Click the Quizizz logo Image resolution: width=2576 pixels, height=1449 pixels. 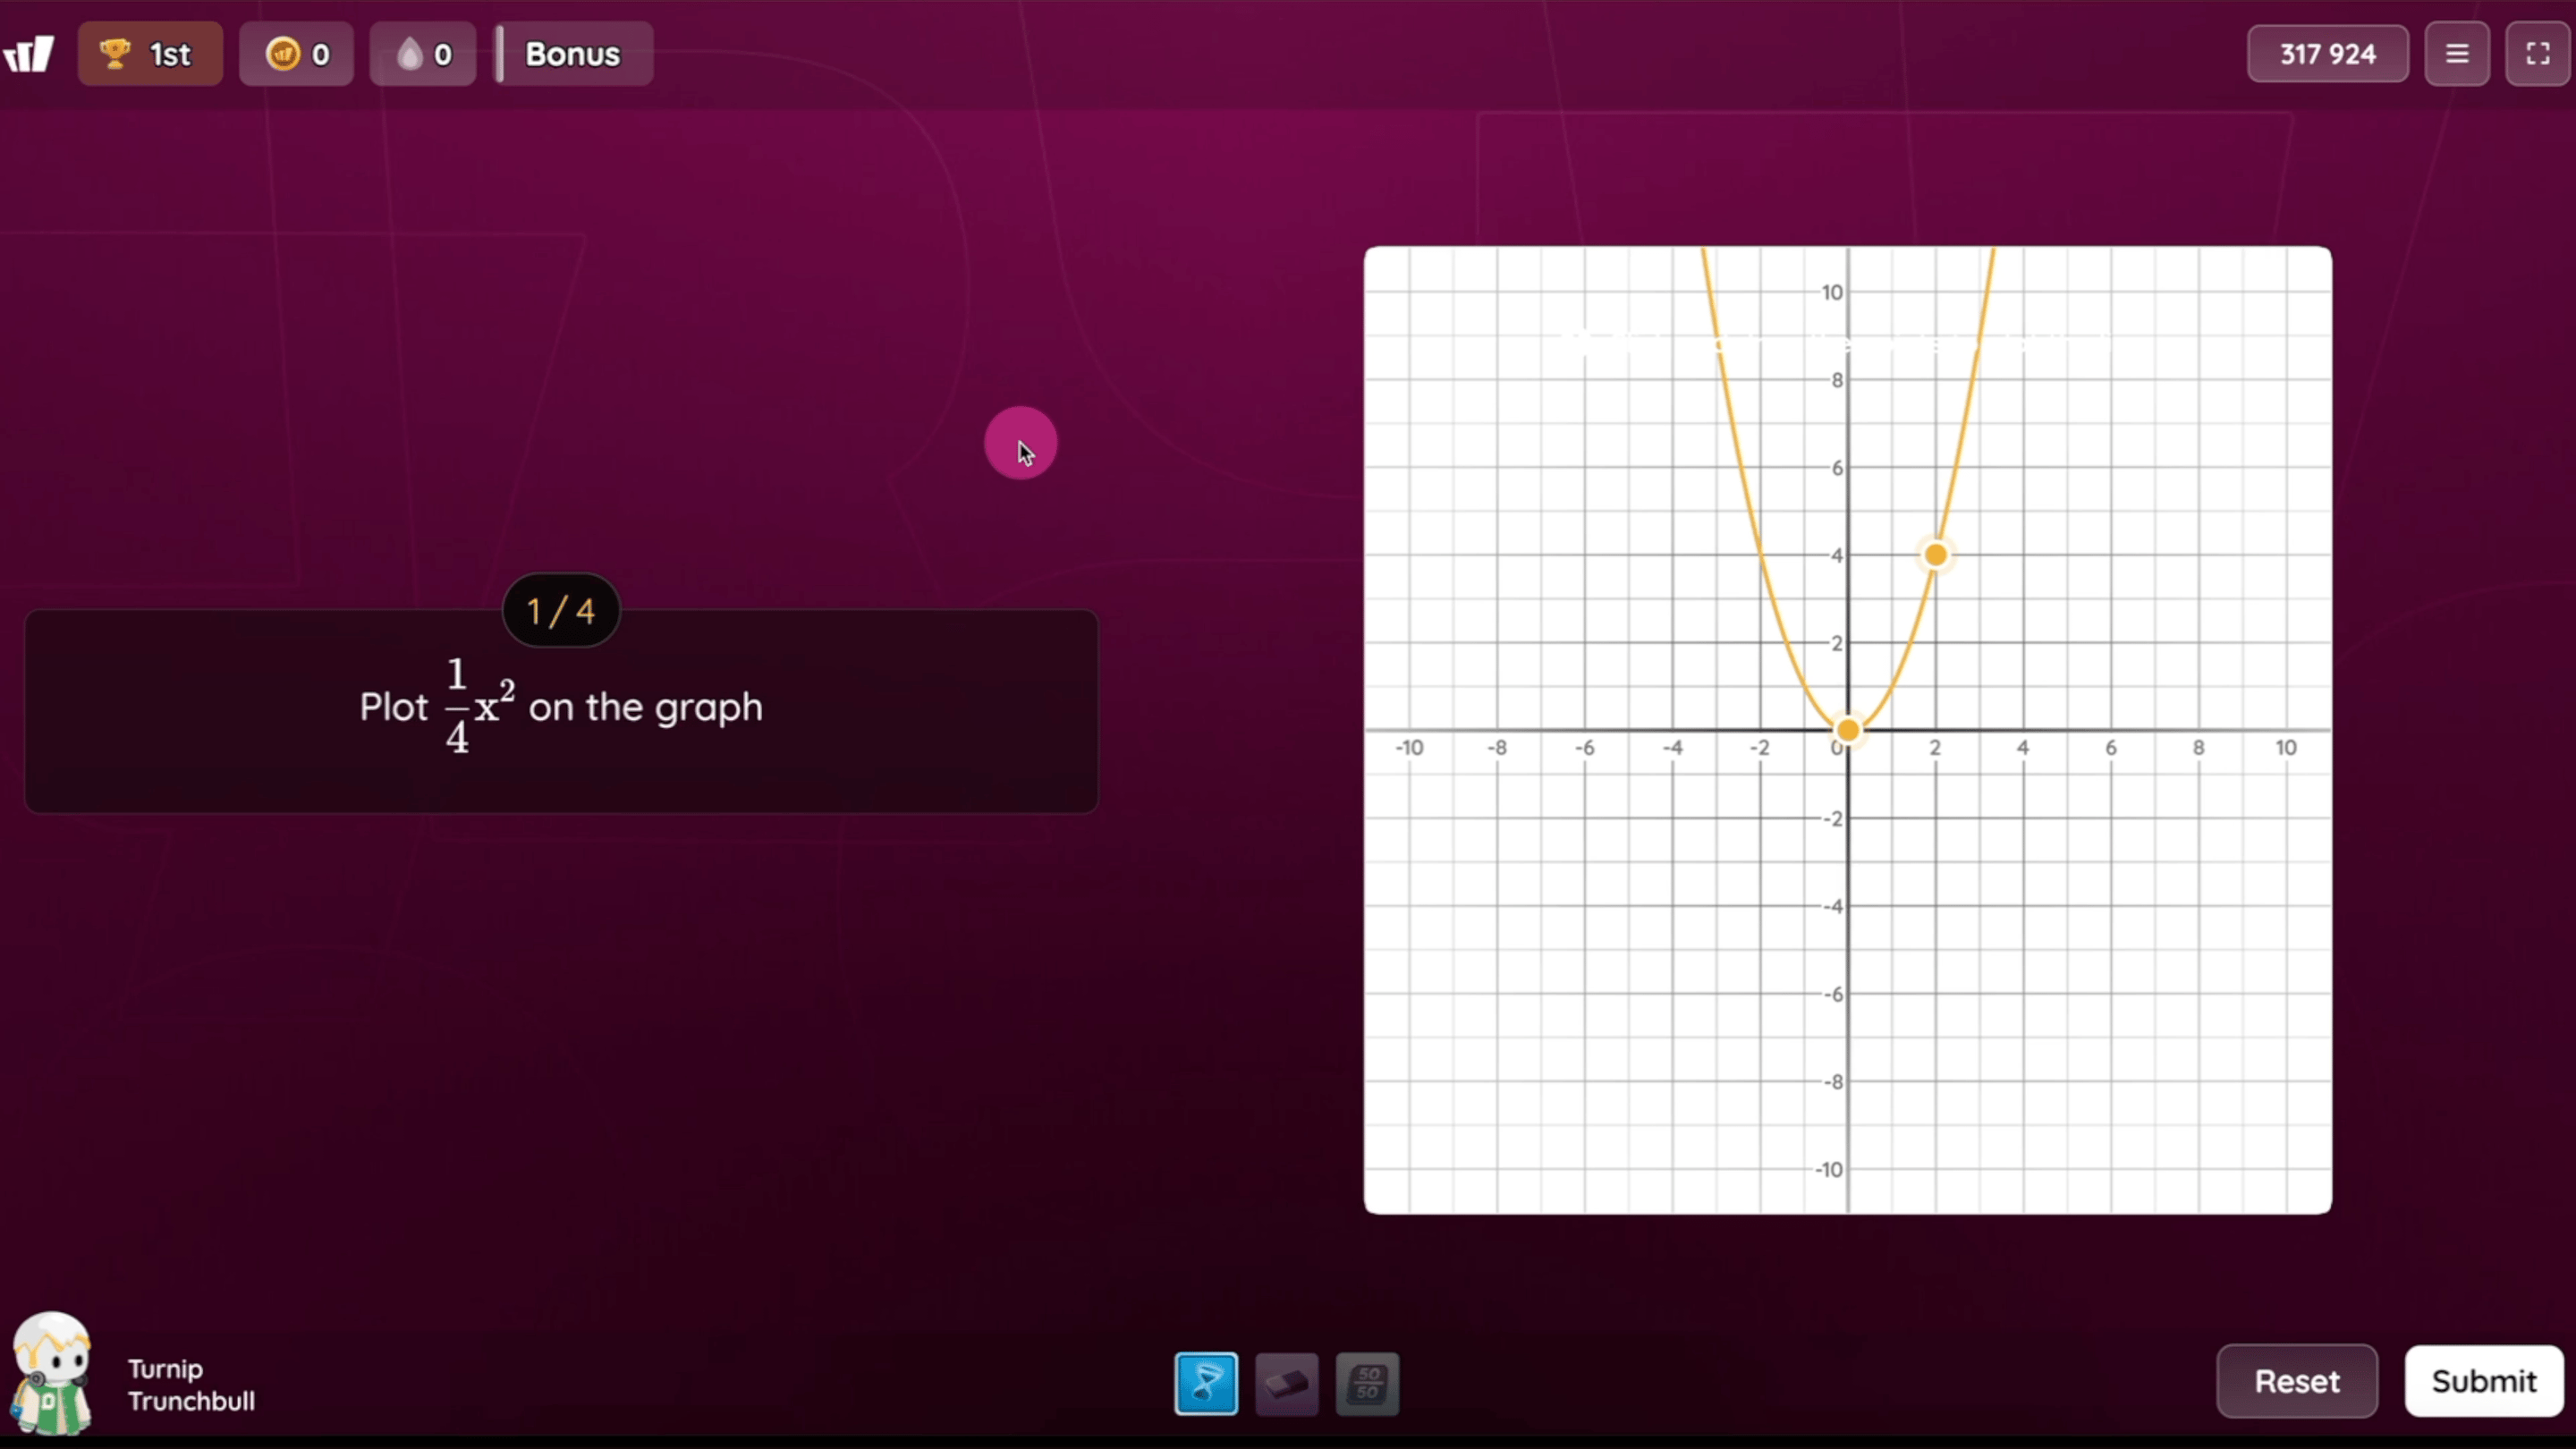pos(28,54)
